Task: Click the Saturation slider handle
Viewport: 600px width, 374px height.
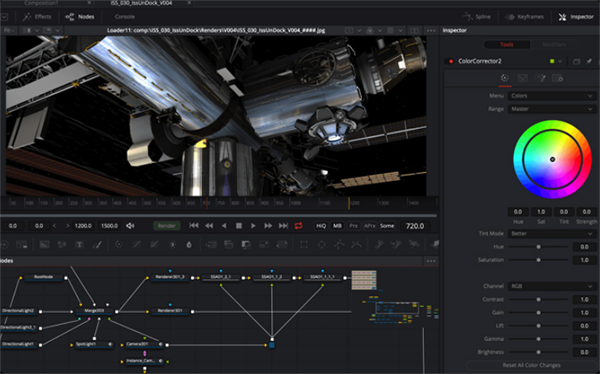Action: (x=538, y=260)
